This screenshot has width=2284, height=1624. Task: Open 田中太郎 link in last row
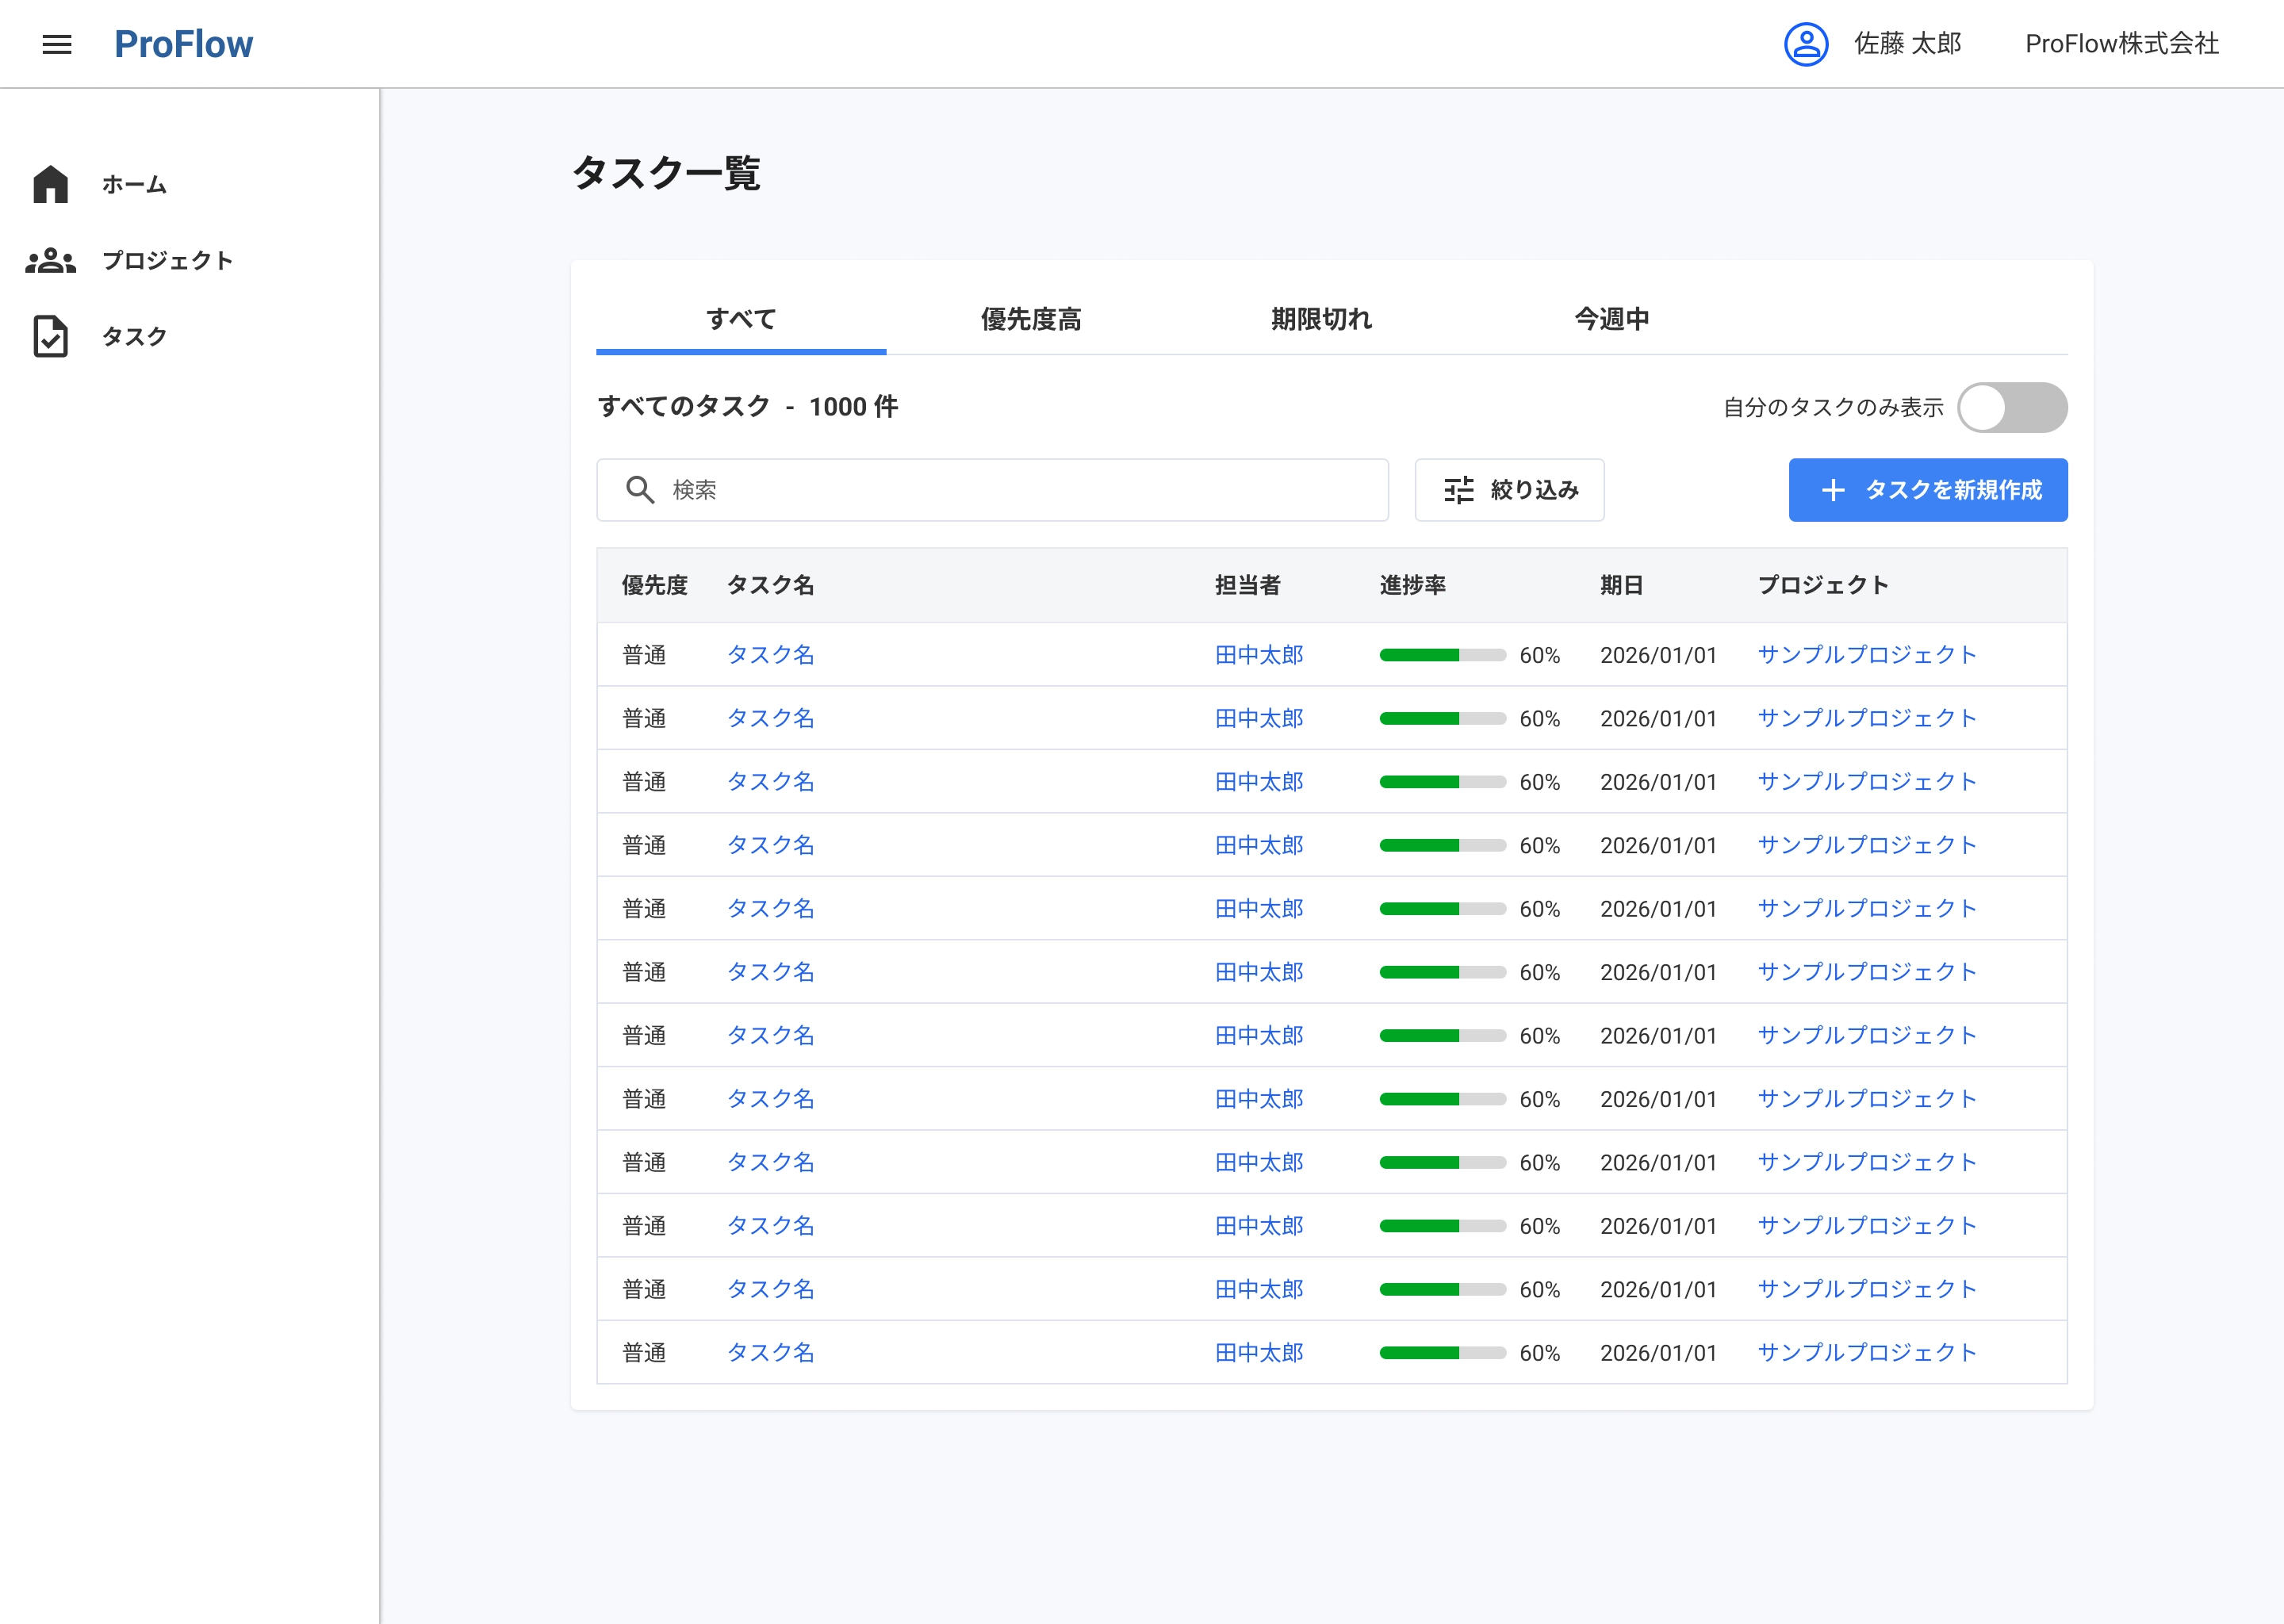tap(1259, 1353)
